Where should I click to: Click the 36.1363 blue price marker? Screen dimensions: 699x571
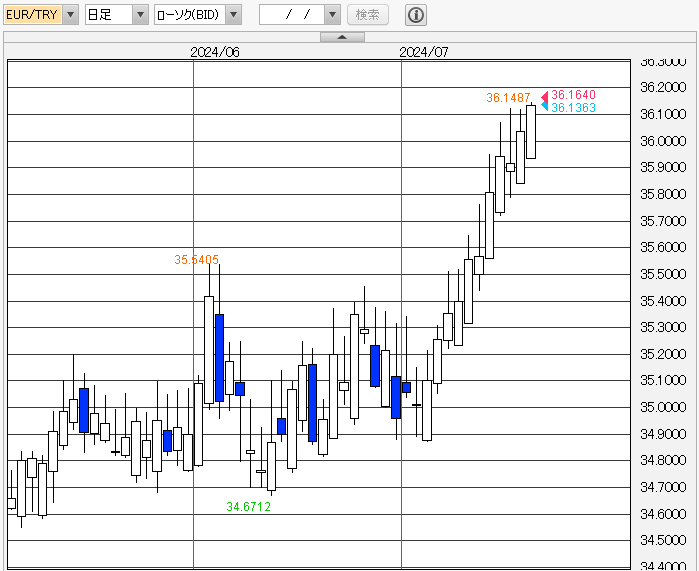[573, 107]
